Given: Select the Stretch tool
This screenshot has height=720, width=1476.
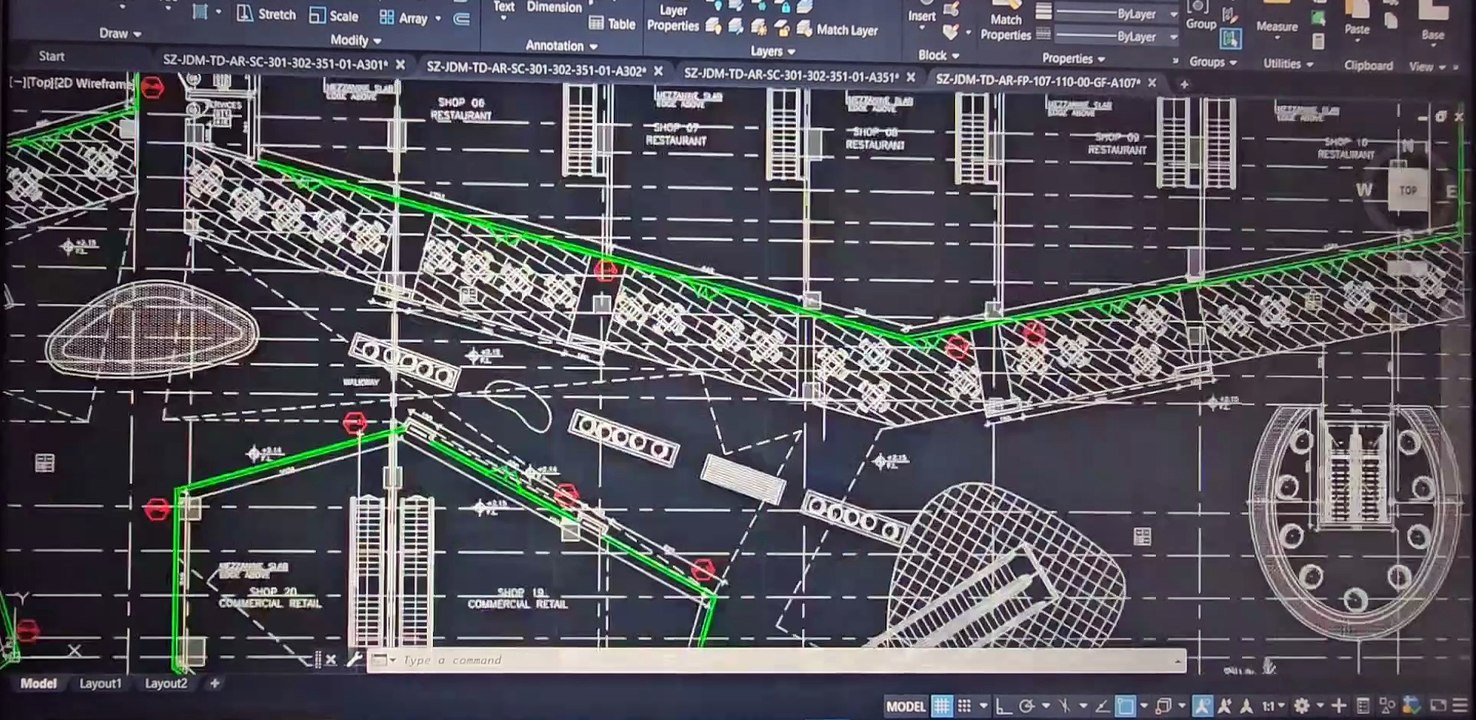Looking at the screenshot, I should (x=265, y=14).
